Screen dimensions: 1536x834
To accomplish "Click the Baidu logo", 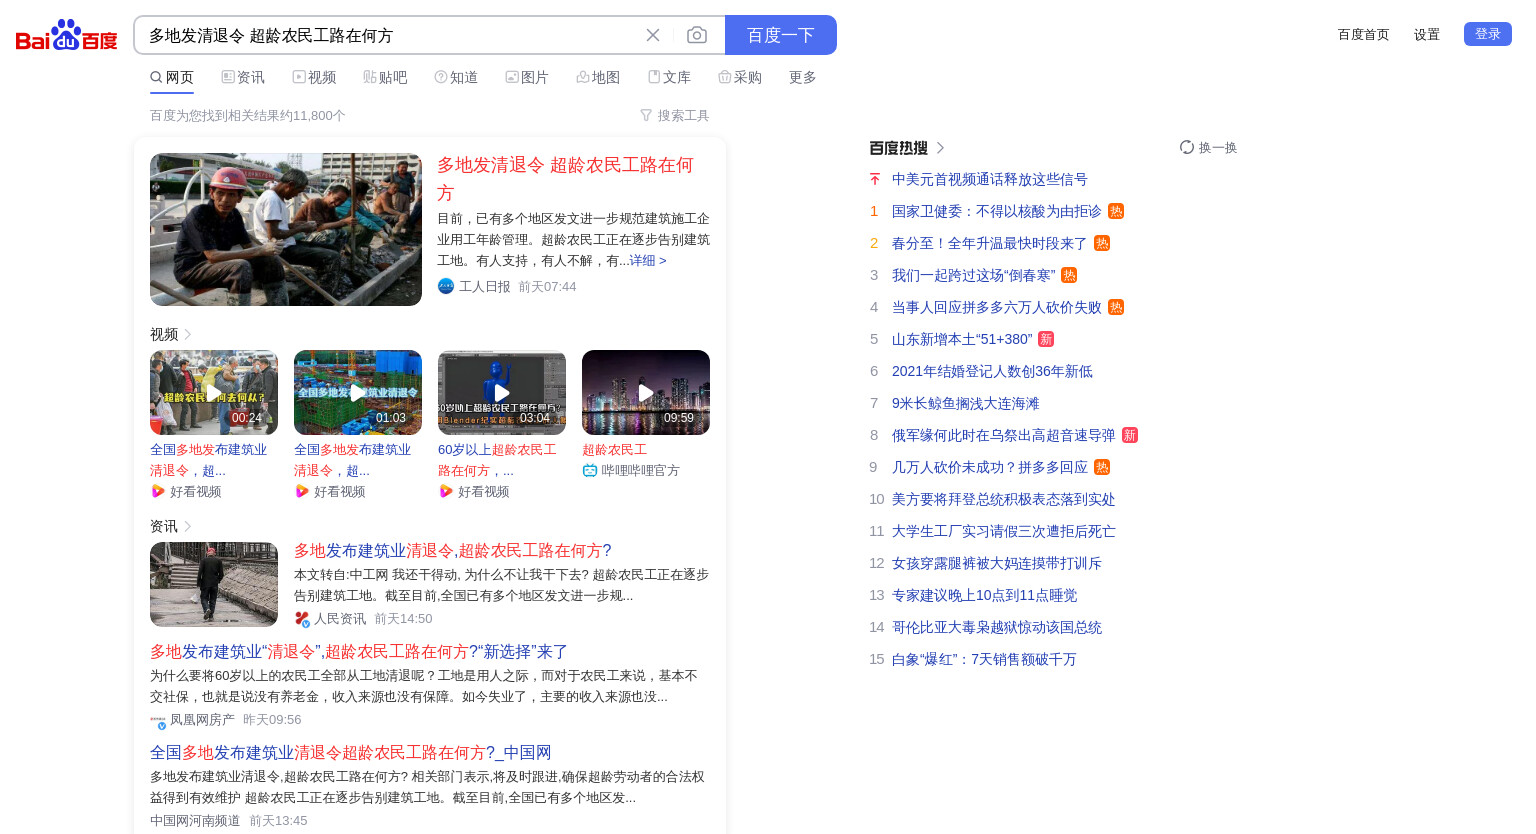I will tap(66, 35).
